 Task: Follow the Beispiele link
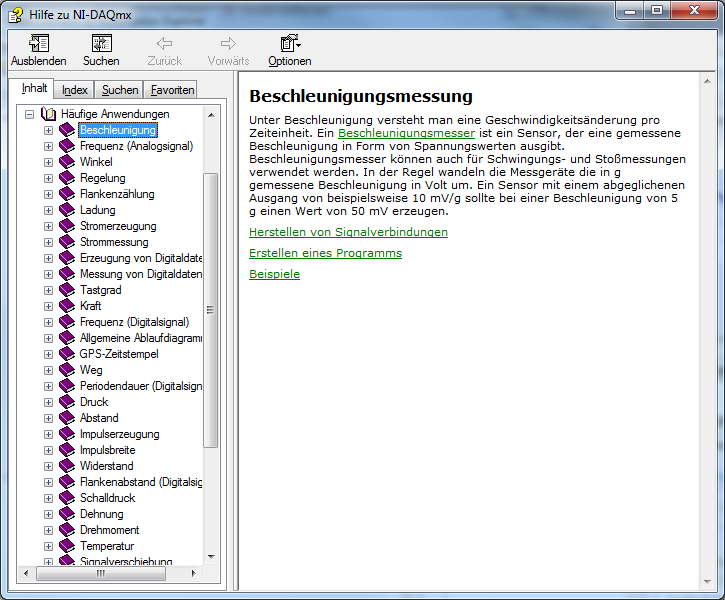point(274,274)
